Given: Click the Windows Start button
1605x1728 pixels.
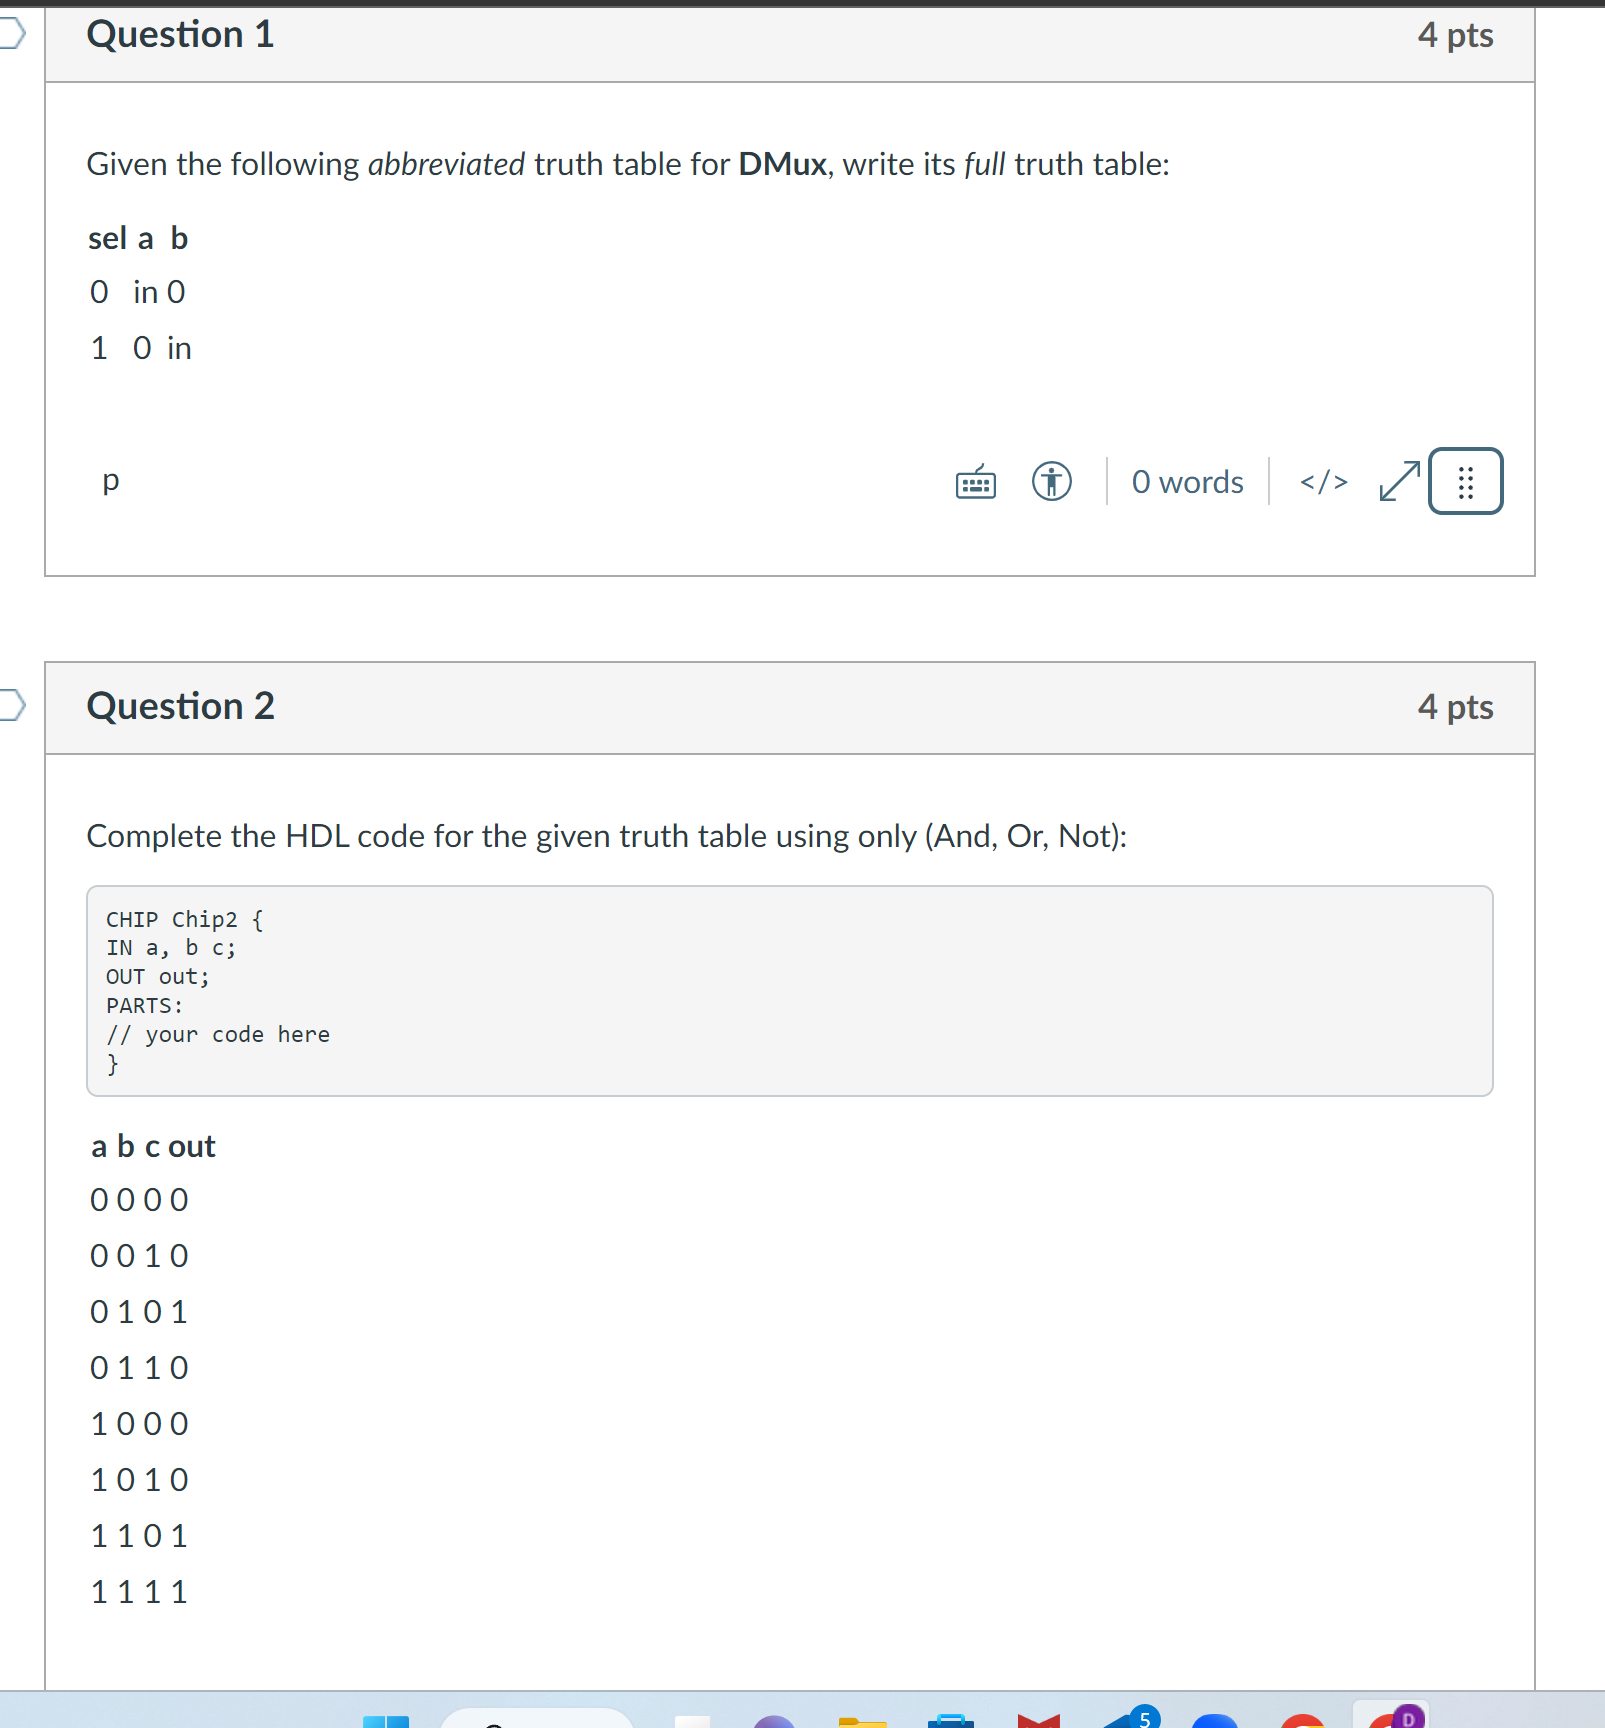Looking at the screenshot, I should tap(385, 1720).
